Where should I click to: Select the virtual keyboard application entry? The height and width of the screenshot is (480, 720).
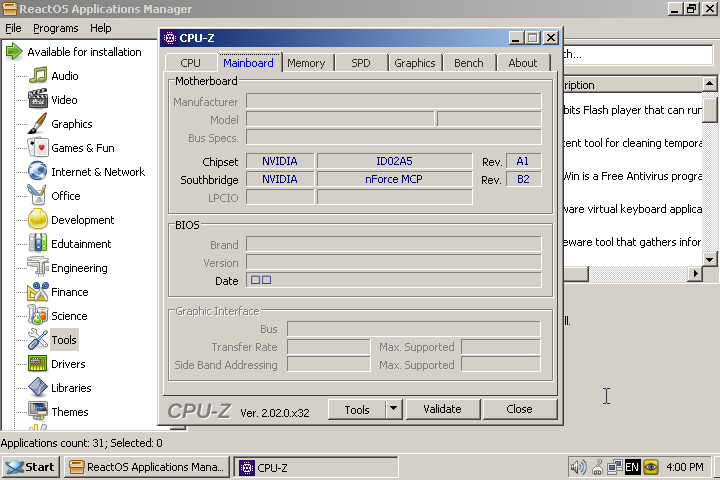tap(633, 209)
